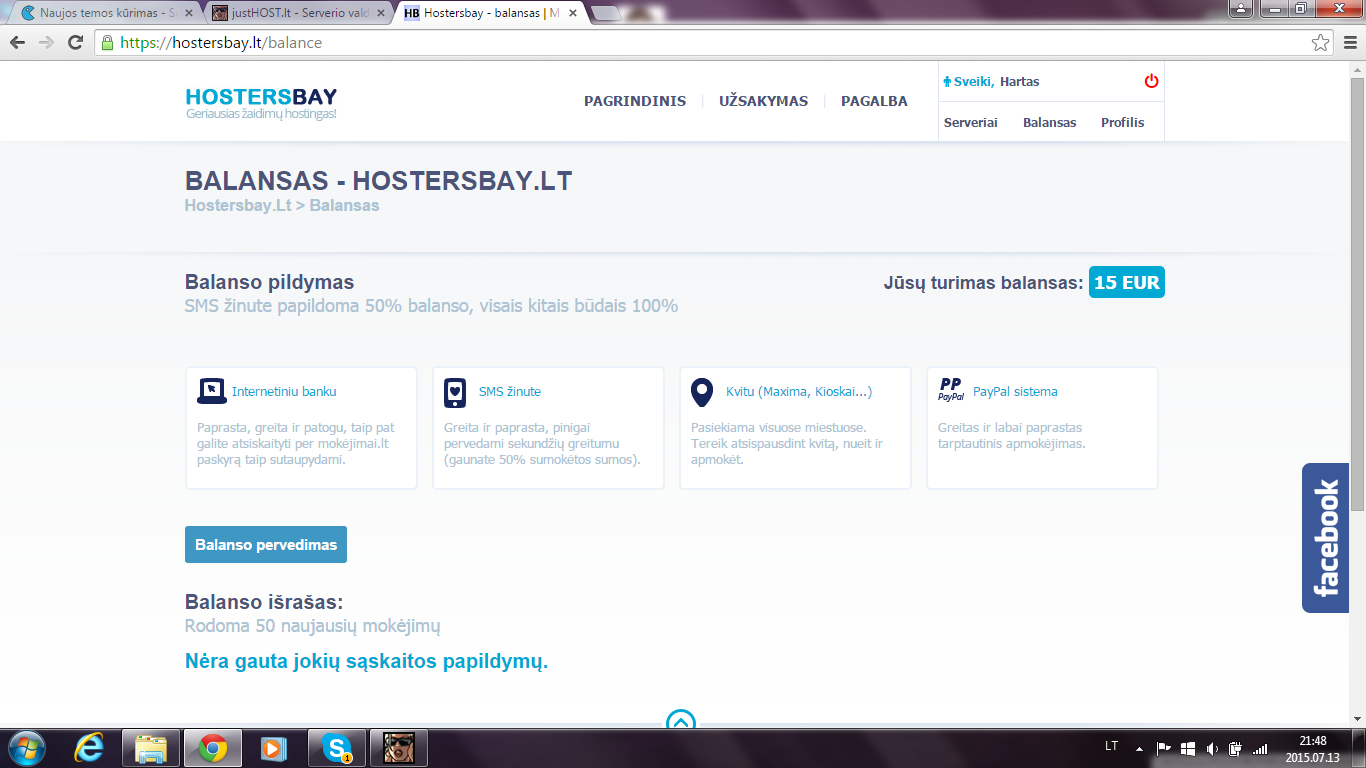Click the red logout power icon
This screenshot has height=768, width=1366.
1151,81
